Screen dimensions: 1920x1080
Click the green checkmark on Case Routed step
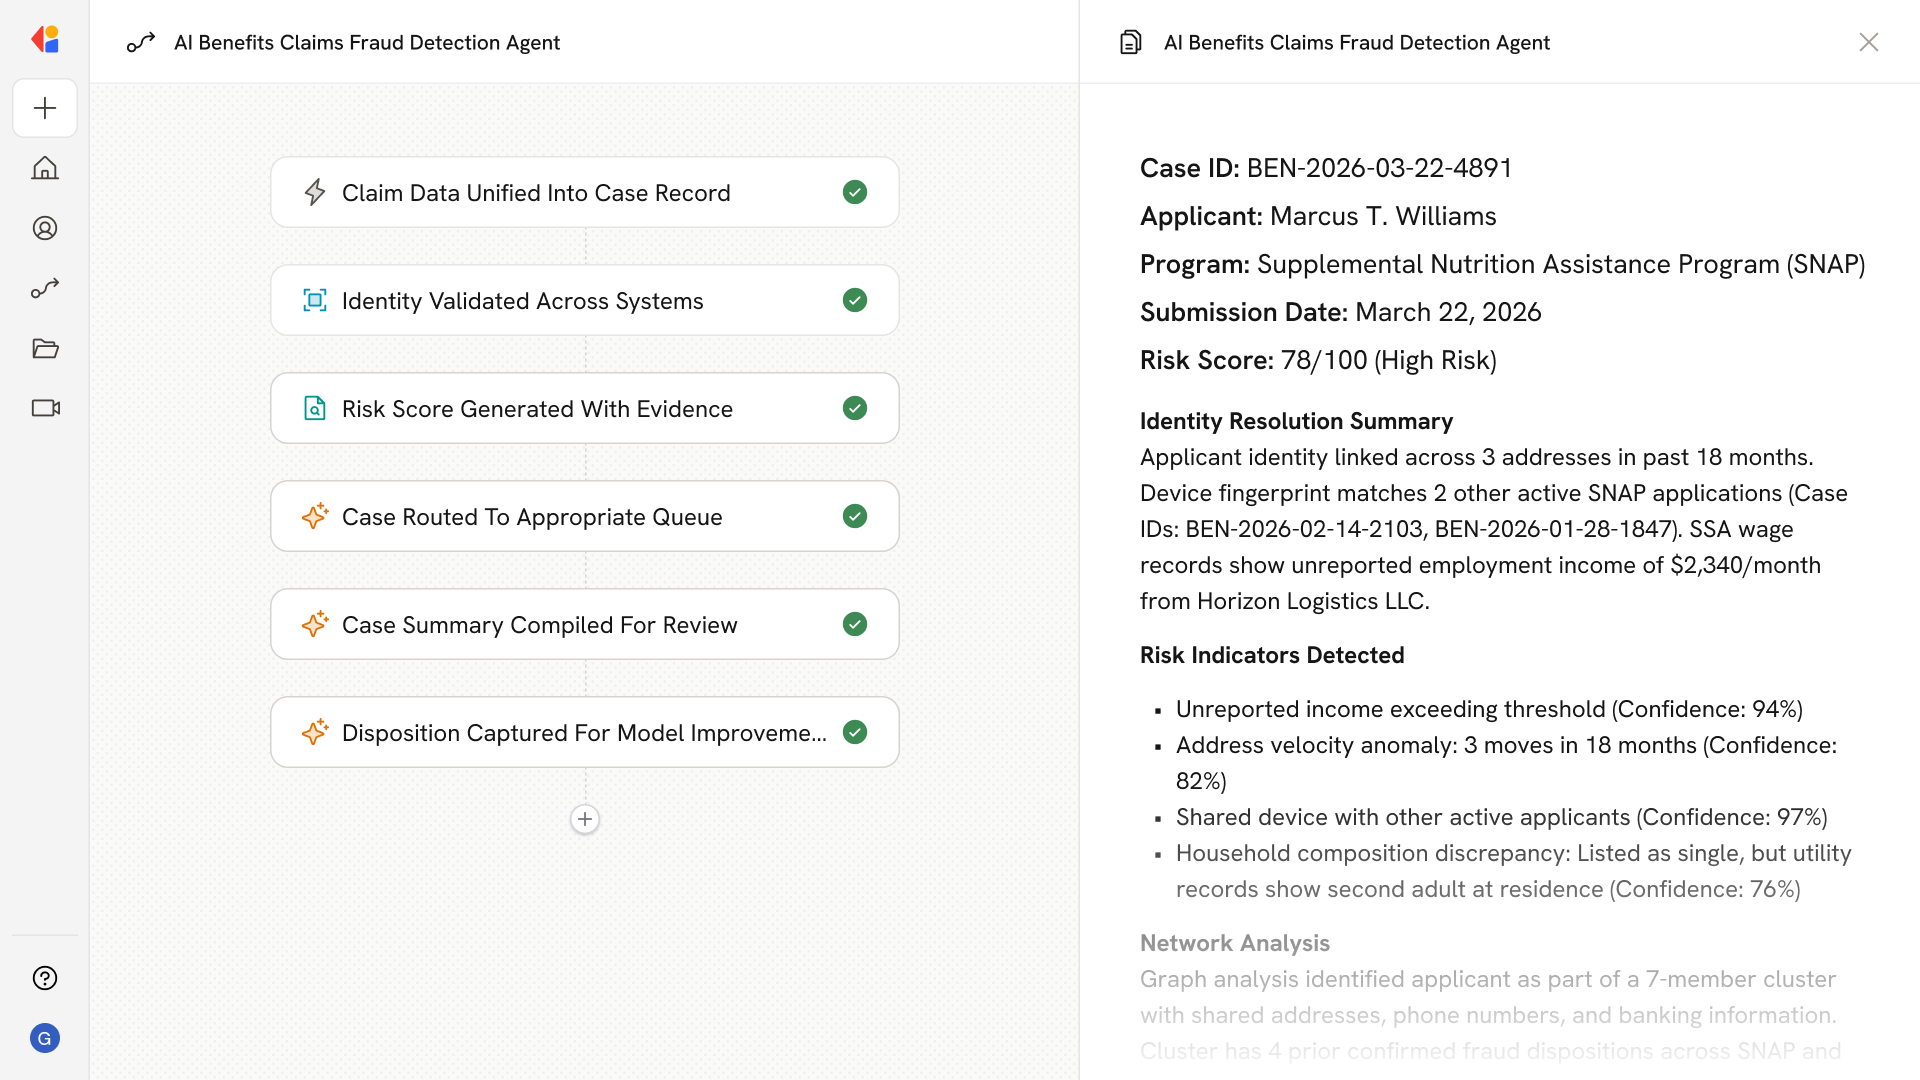tap(855, 516)
